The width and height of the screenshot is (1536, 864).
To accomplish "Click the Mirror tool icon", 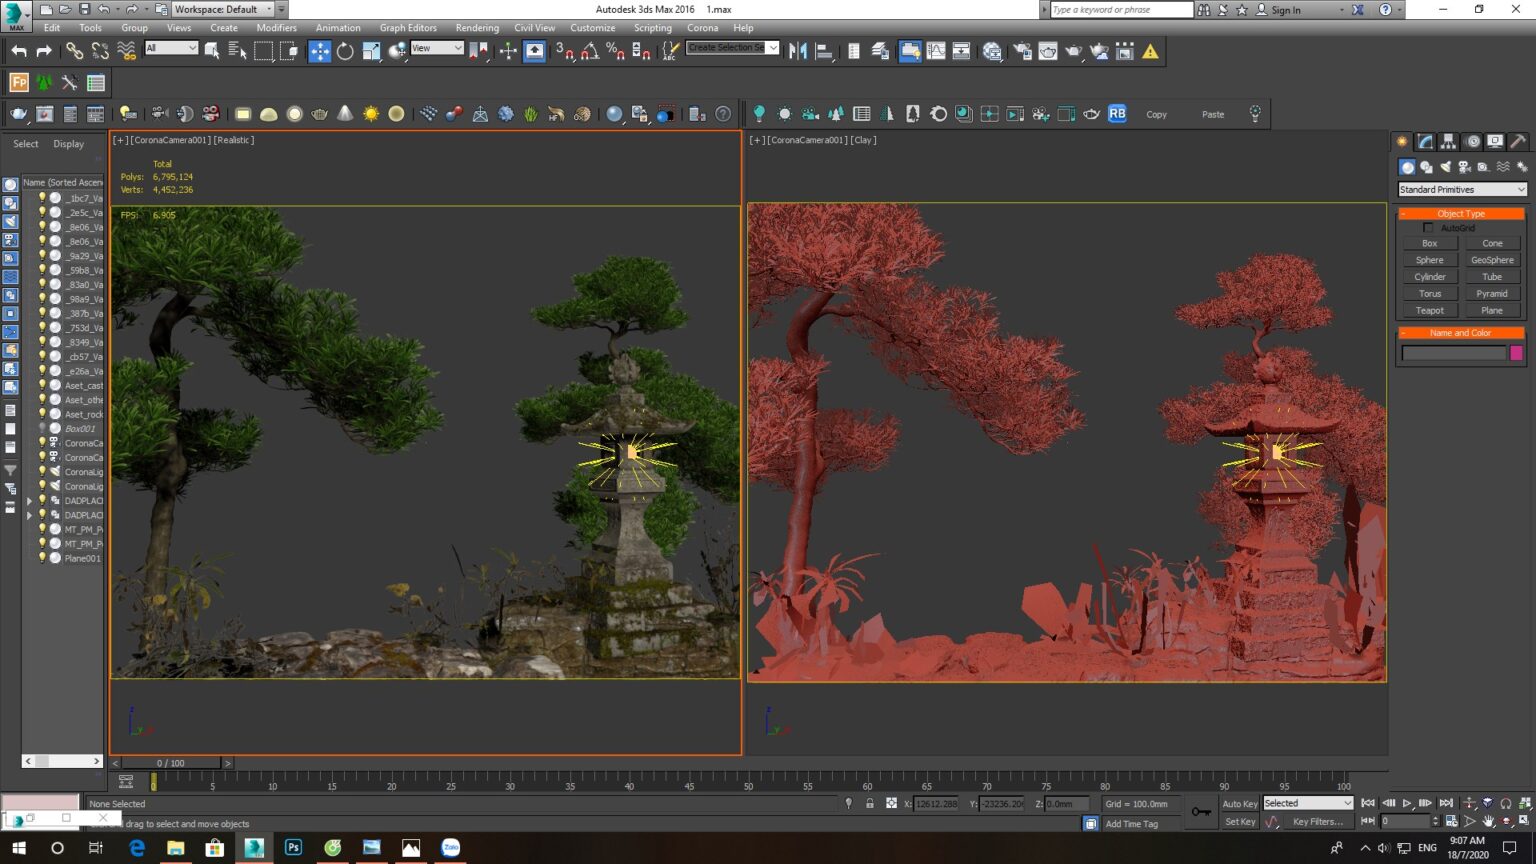I will tap(798, 51).
